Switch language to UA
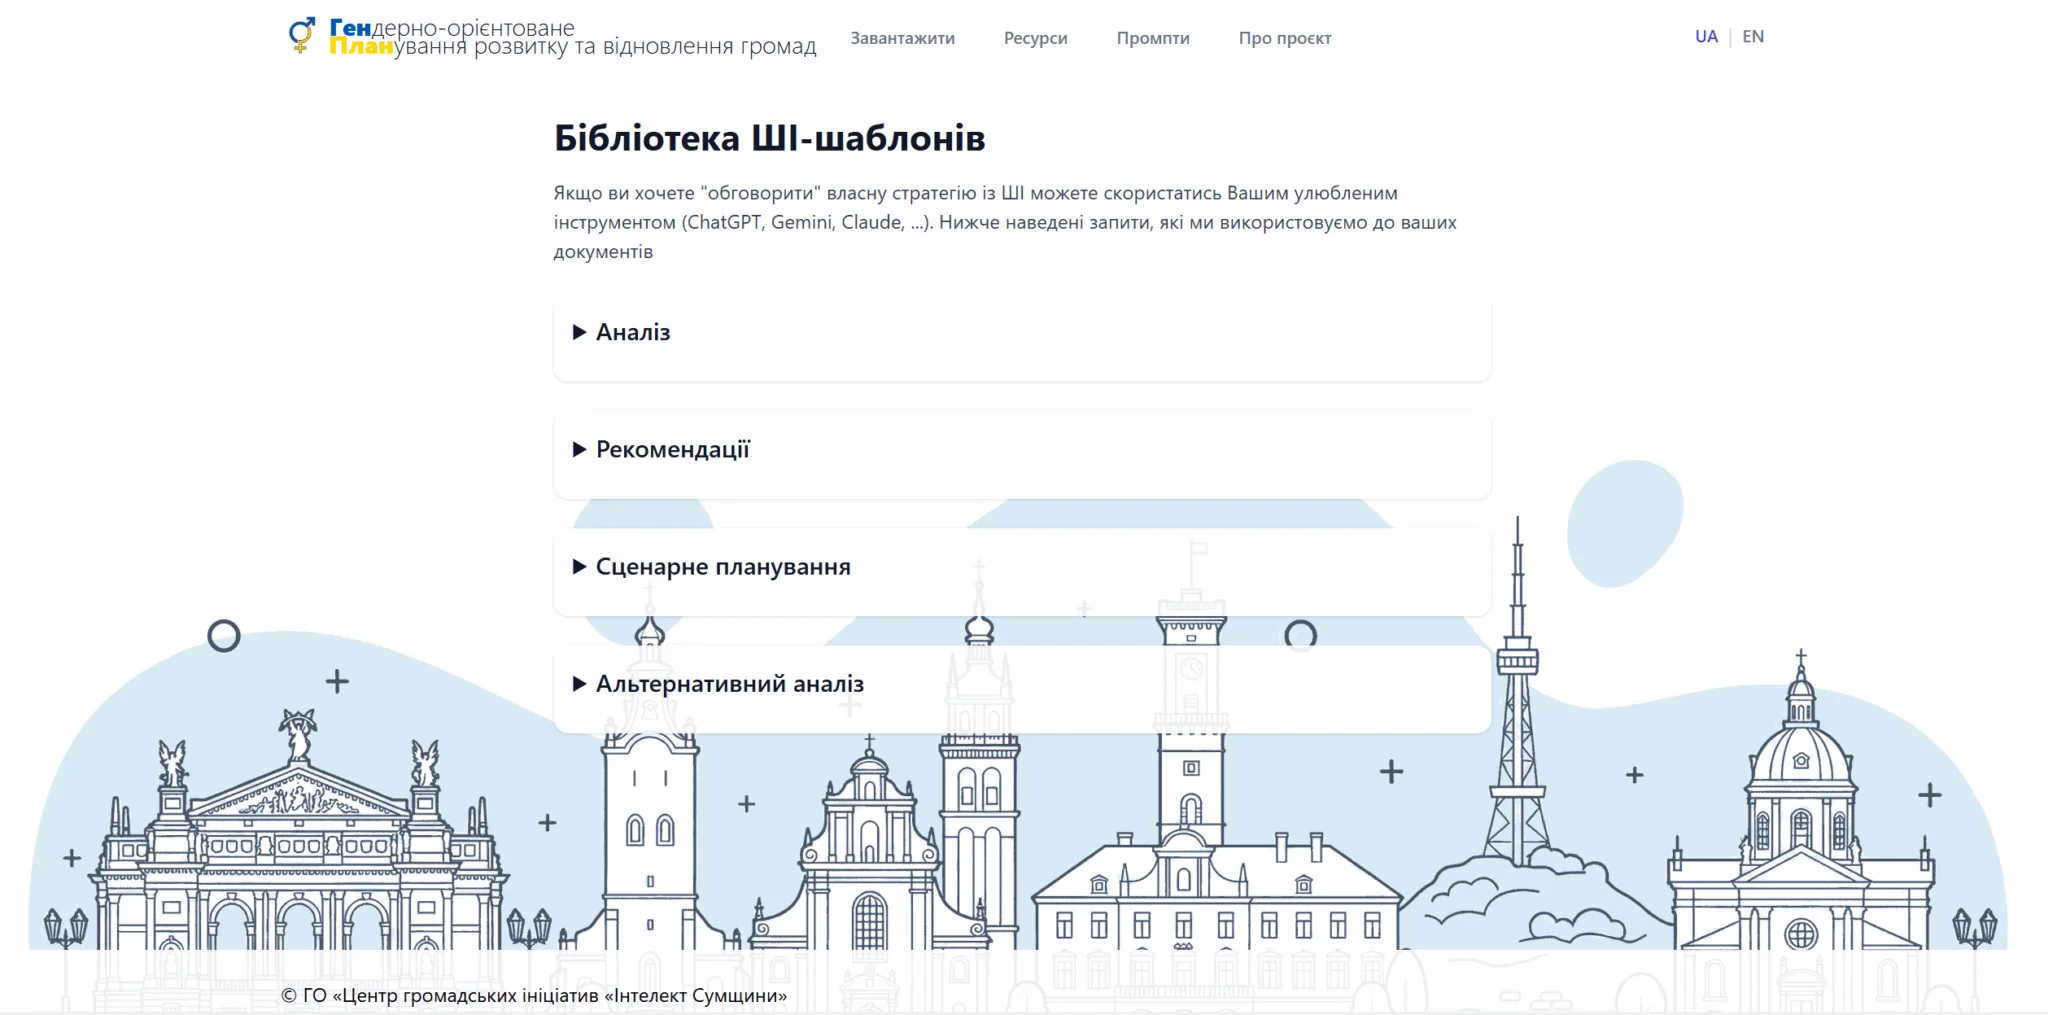The height and width of the screenshot is (1015, 2048). [x=1705, y=37]
